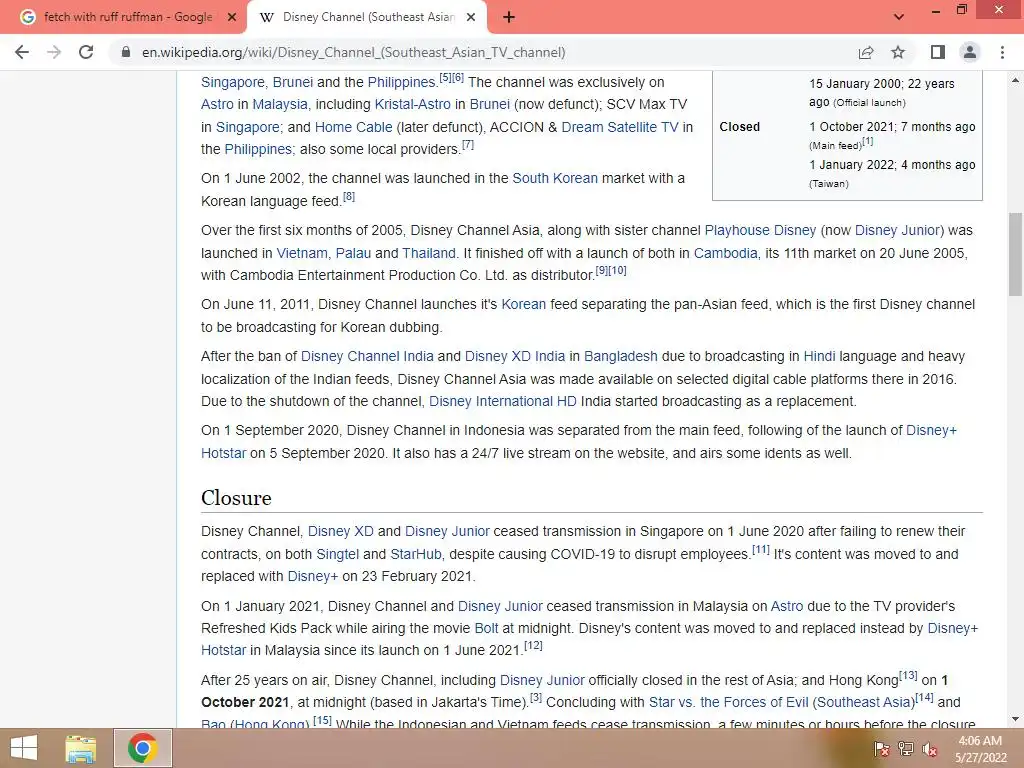1024x768 pixels.
Task: Click the Chrome taskbar icon
Action: [x=143, y=748]
